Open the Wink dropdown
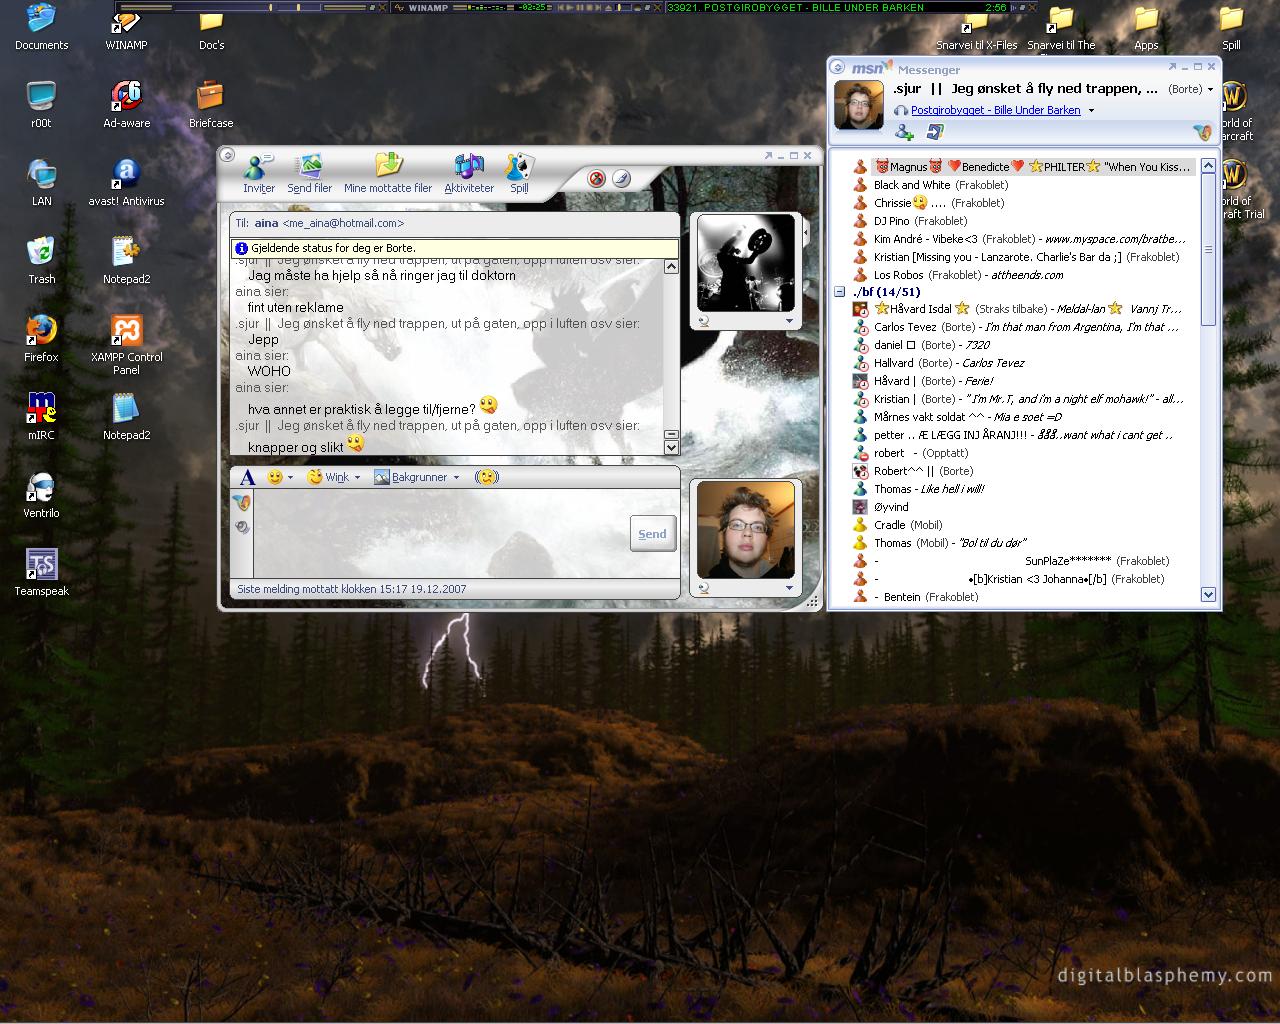This screenshot has height=1024, width=1280. click(334, 477)
